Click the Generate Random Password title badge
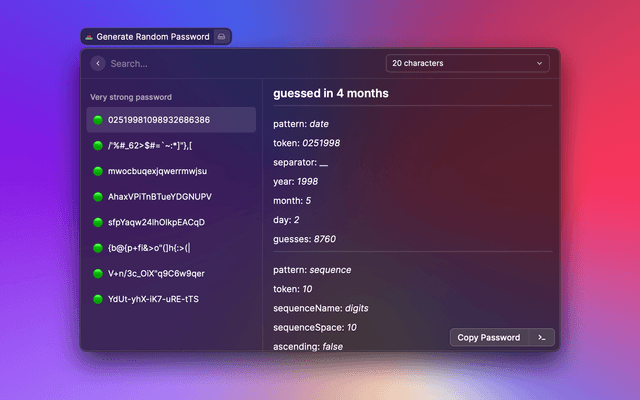This screenshot has height=400, width=640. click(x=152, y=36)
